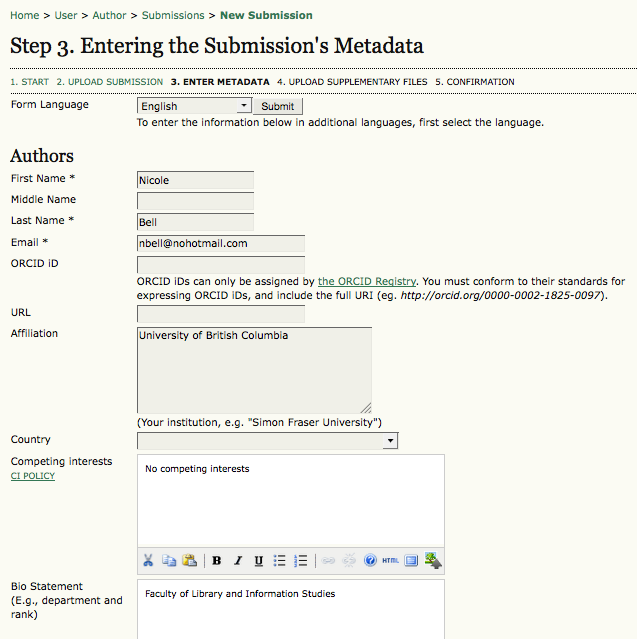The height and width of the screenshot is (639, 637).
Task: Toggle italic formatting in Competing interests editor
Action: tap(238, 561)
